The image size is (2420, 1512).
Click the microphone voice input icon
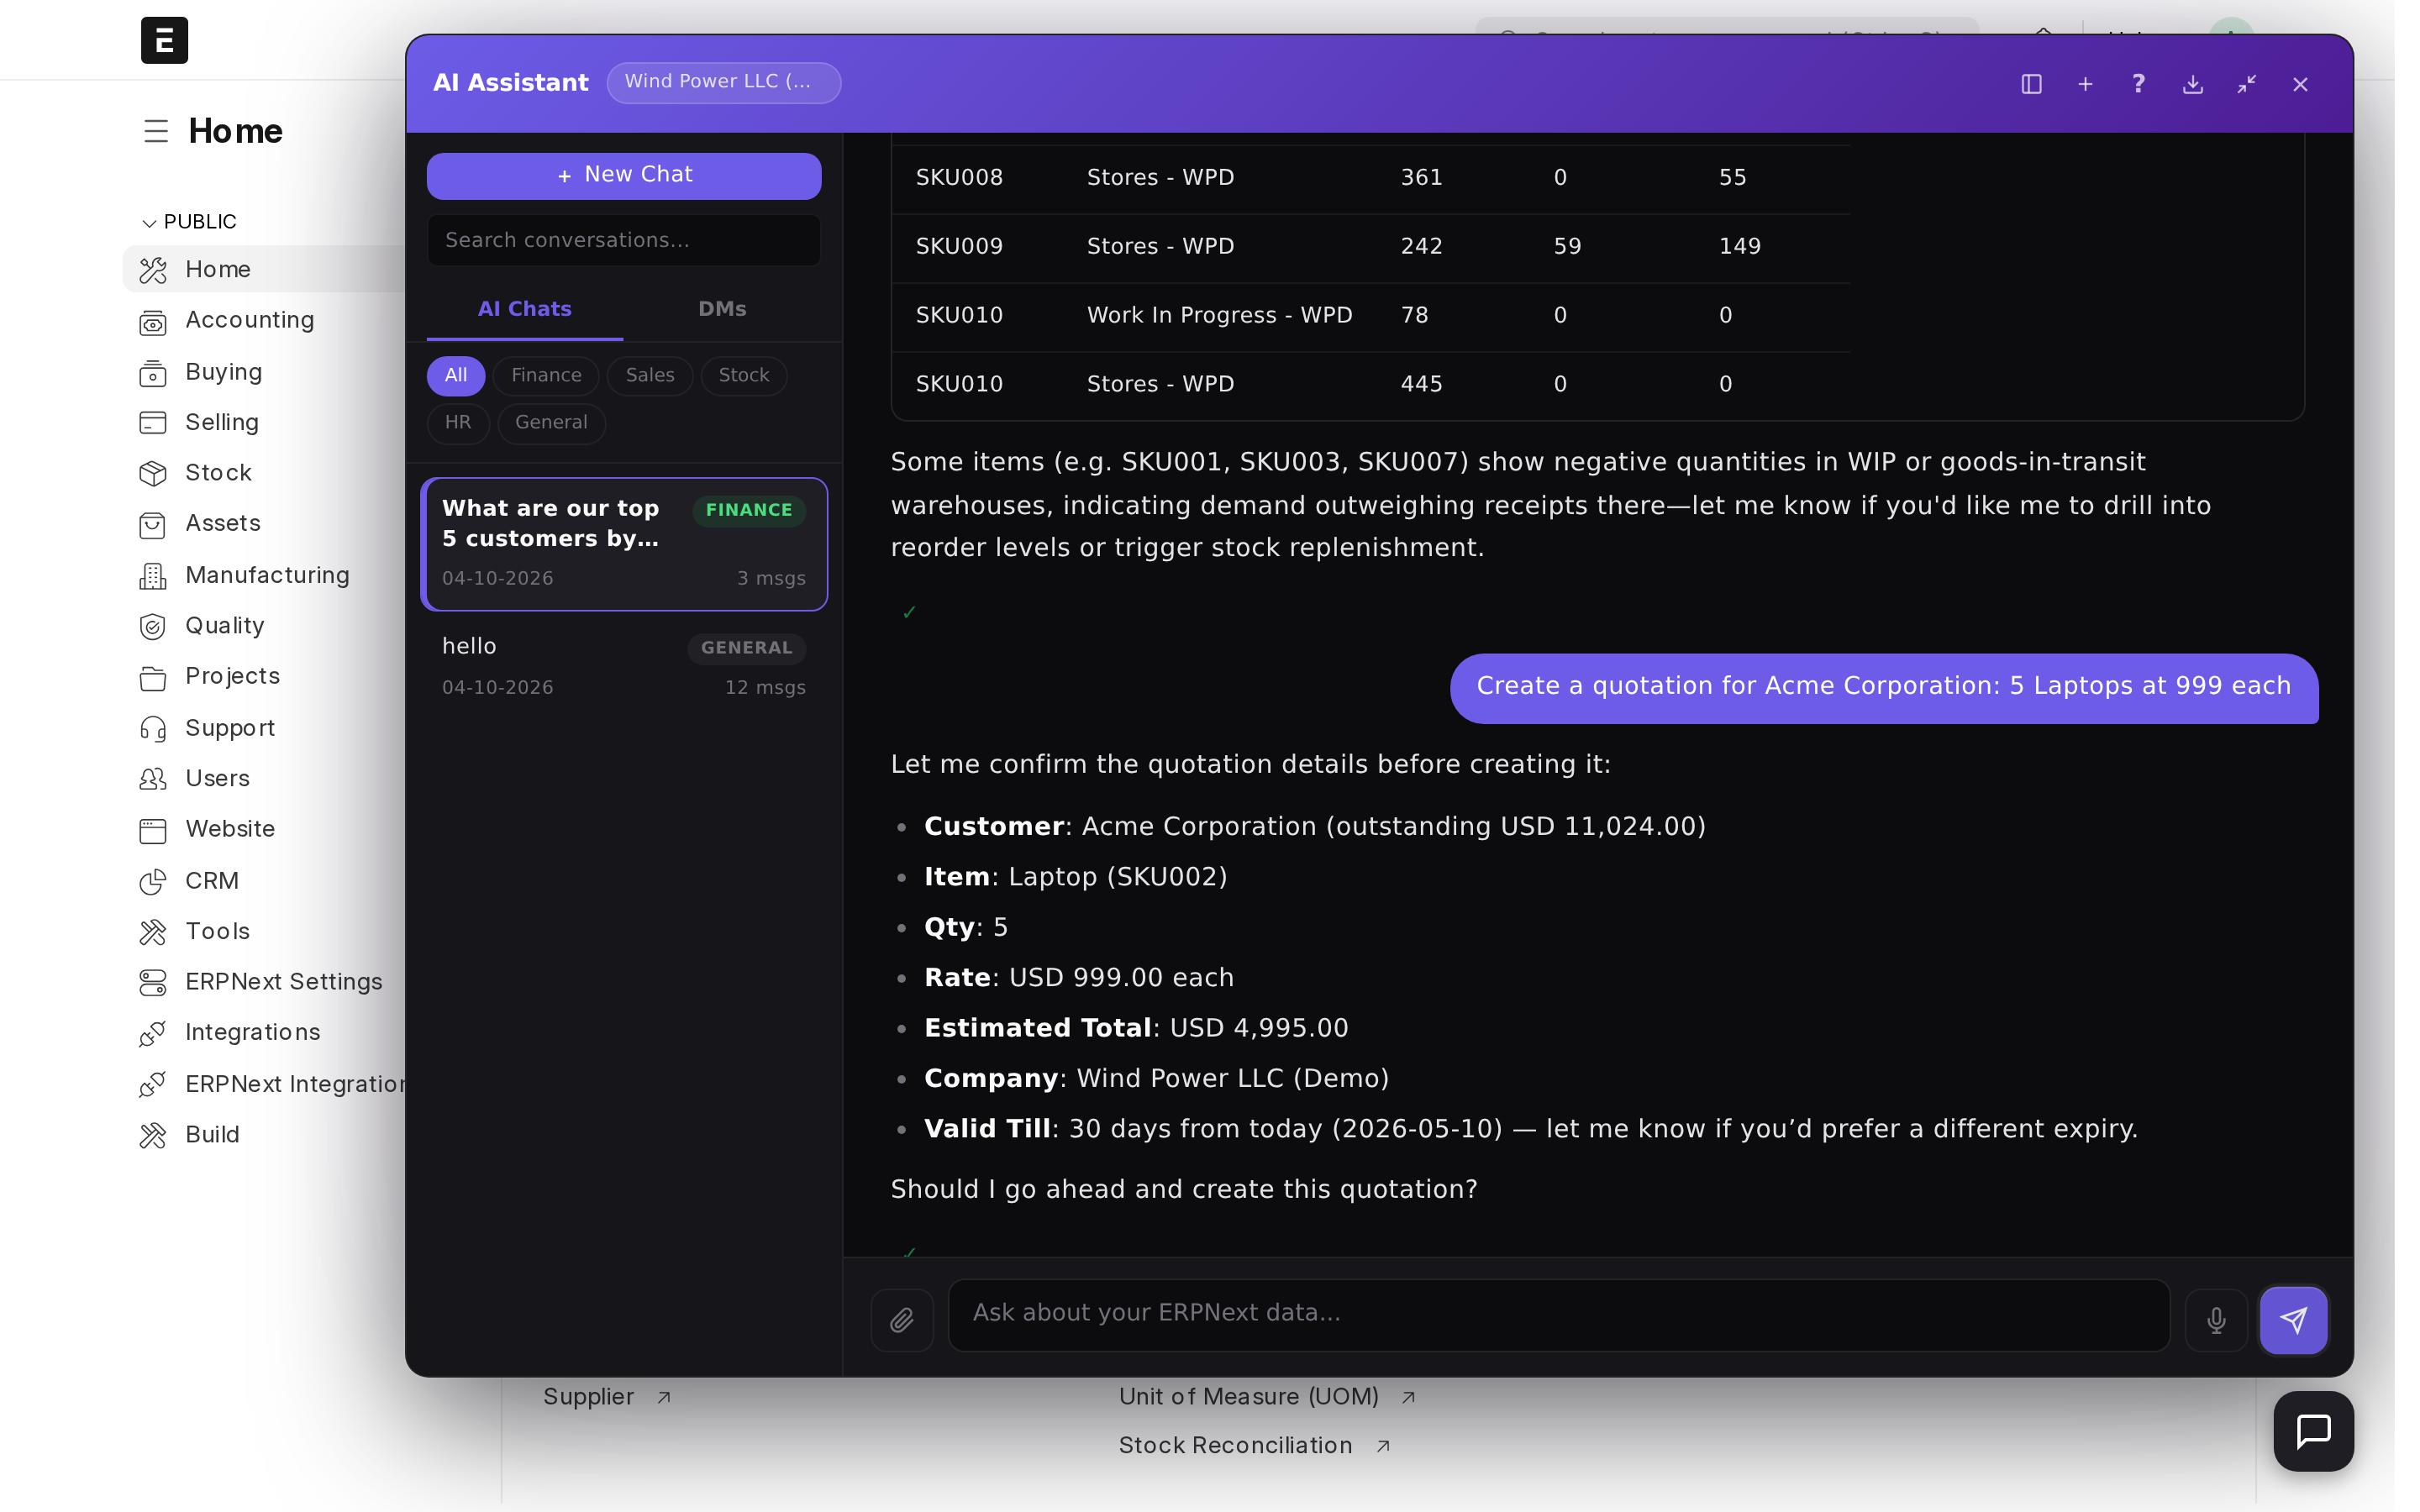[2215, 1320]
